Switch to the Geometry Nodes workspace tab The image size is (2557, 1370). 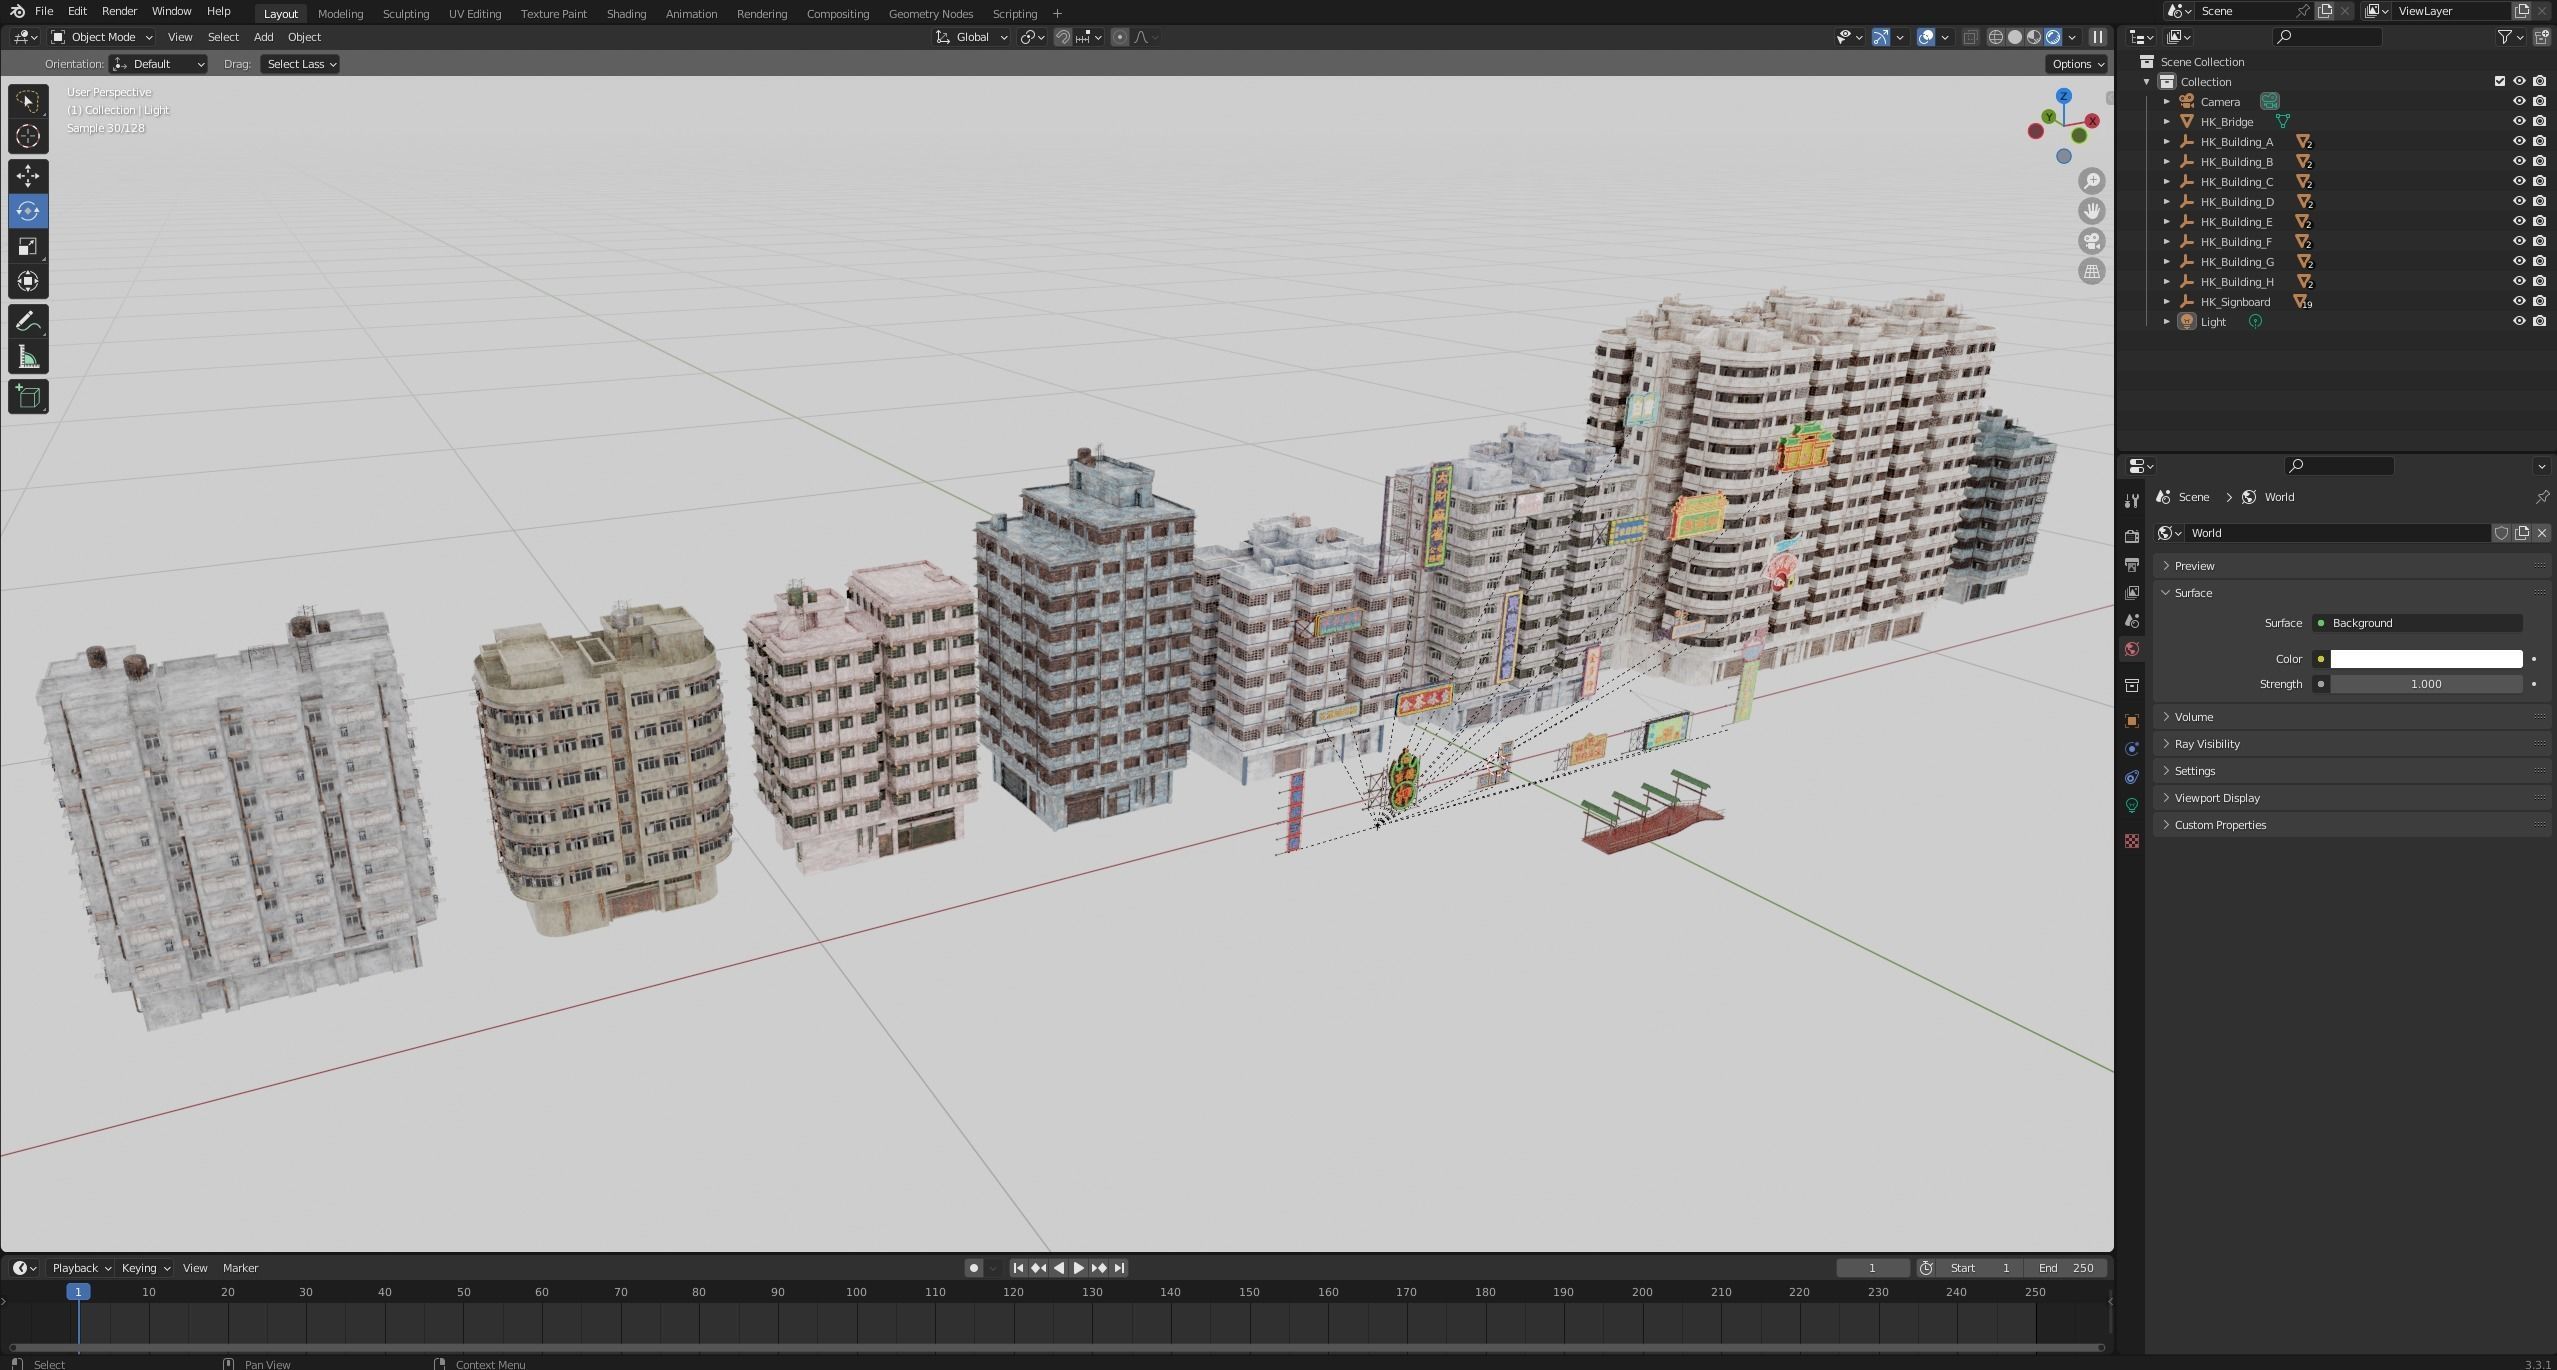pos(930,13)
